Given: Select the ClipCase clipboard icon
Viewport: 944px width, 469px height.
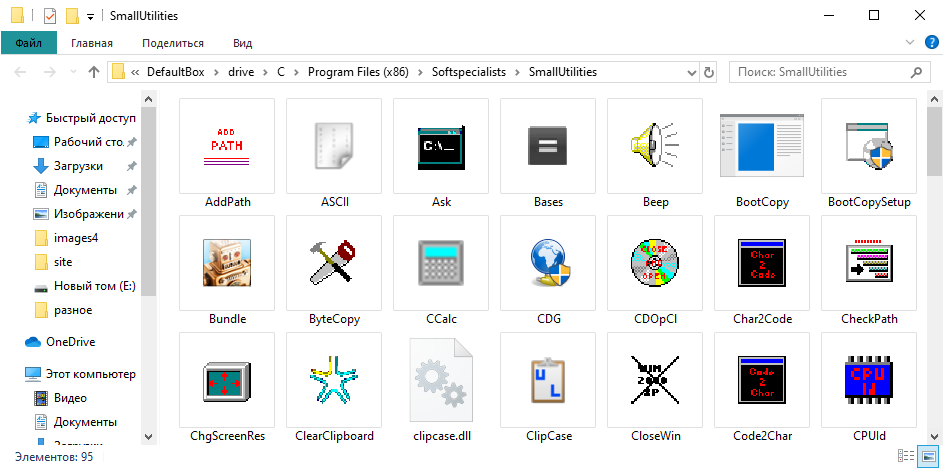Looking at the screenshot, I should click(x=548, y=379).
